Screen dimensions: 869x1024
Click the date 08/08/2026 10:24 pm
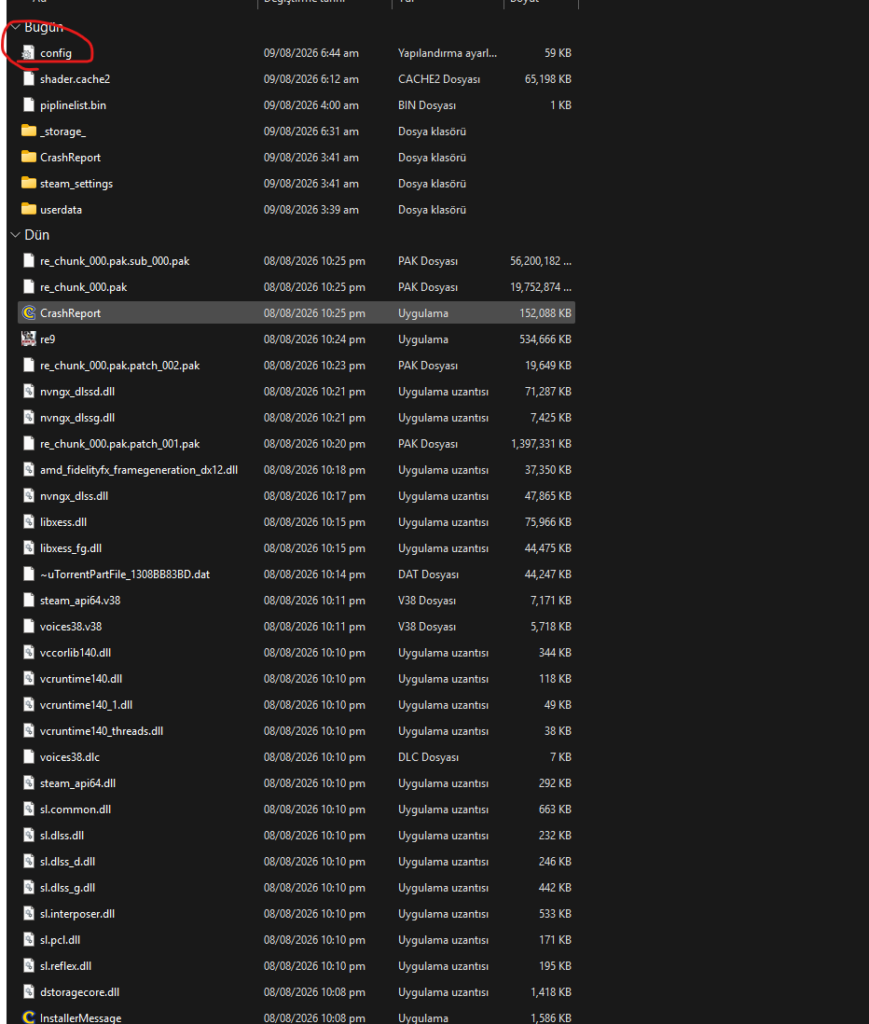[314, 339]
